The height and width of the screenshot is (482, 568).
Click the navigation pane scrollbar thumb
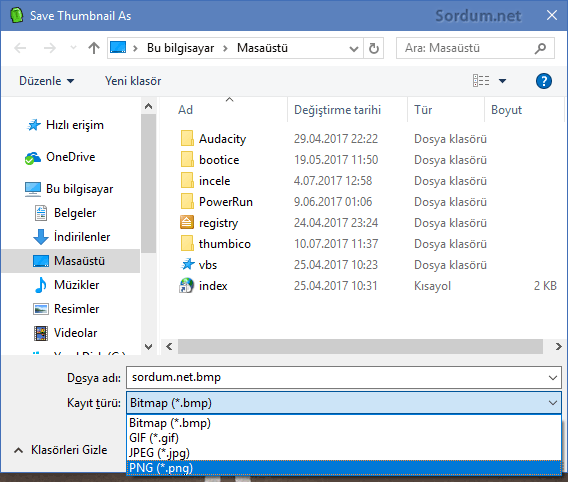[148, 184]
